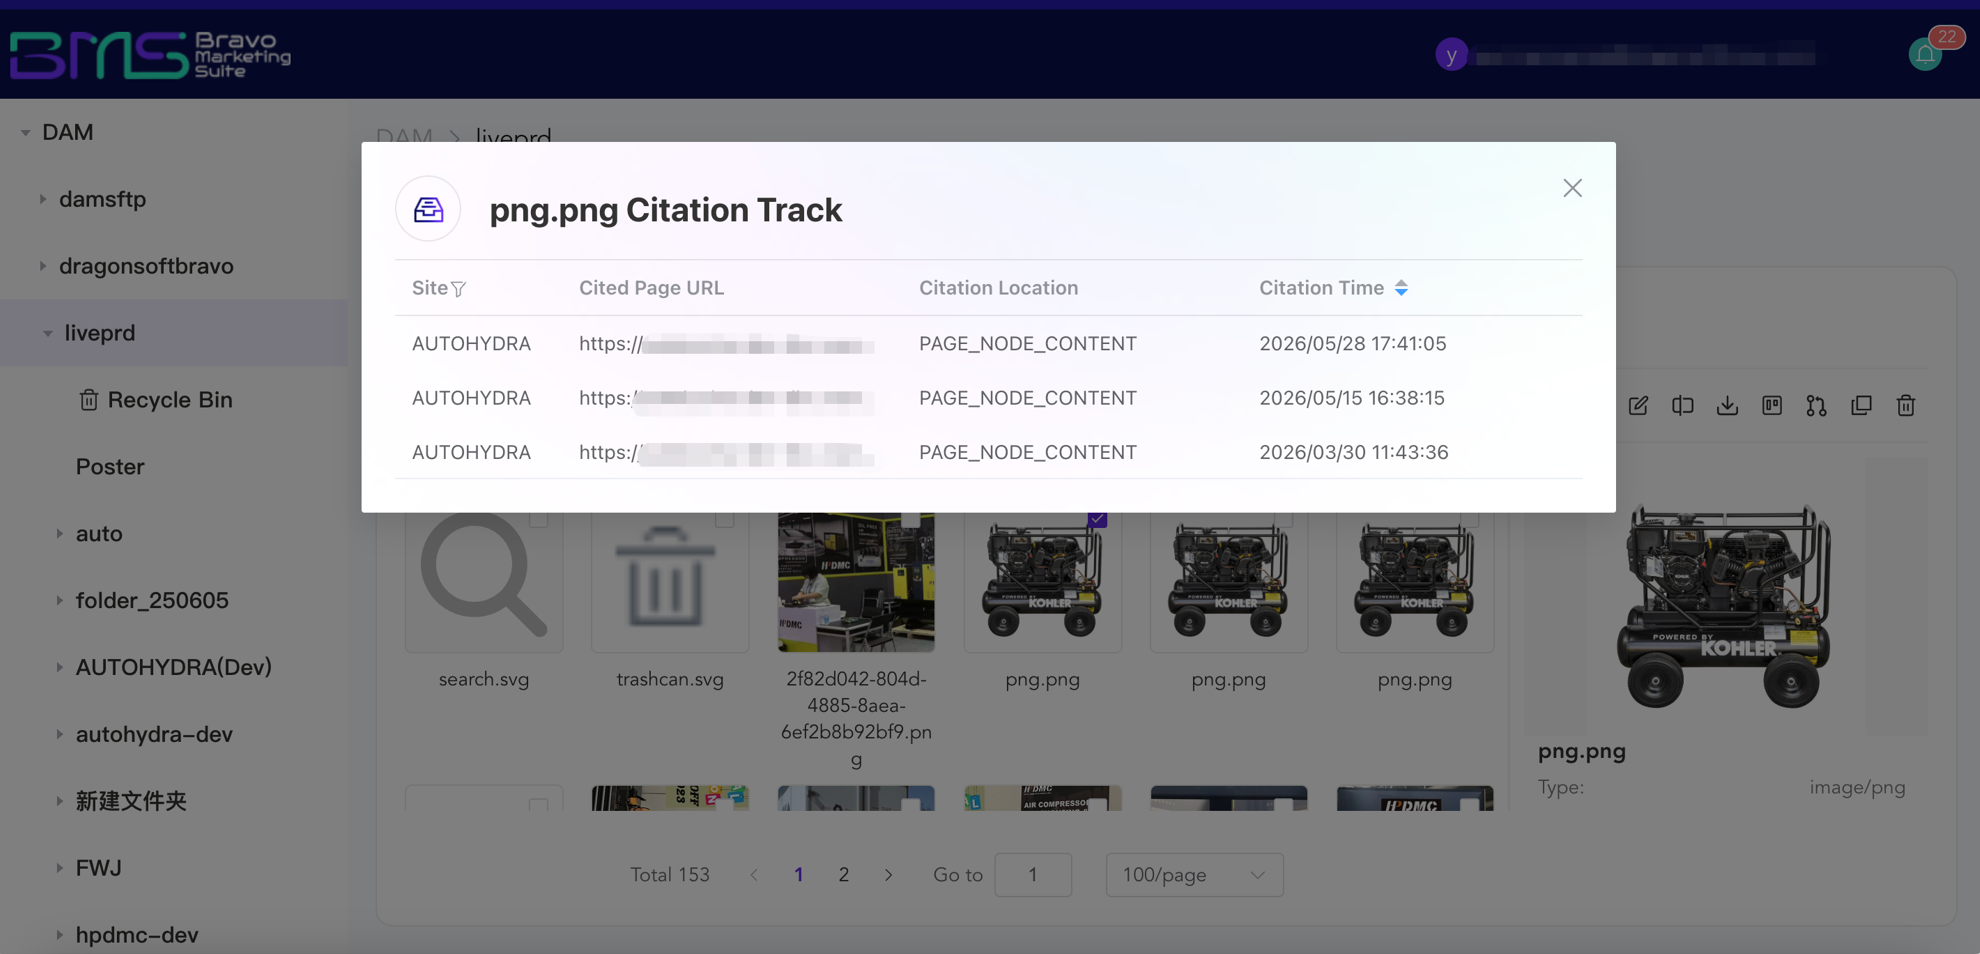
Task: Click the Citation Location column header
Action: [x=998, y=288]
